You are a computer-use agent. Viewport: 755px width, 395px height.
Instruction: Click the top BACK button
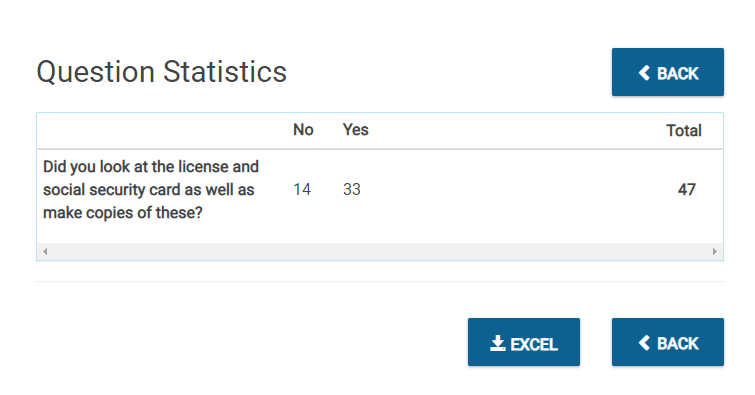tap(667, 72)
